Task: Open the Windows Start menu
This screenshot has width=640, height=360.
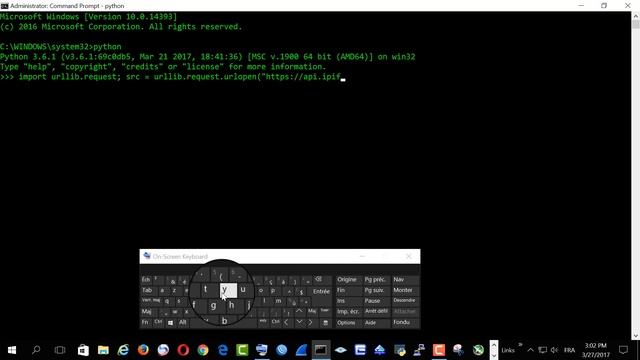Action: click(12, 350)
